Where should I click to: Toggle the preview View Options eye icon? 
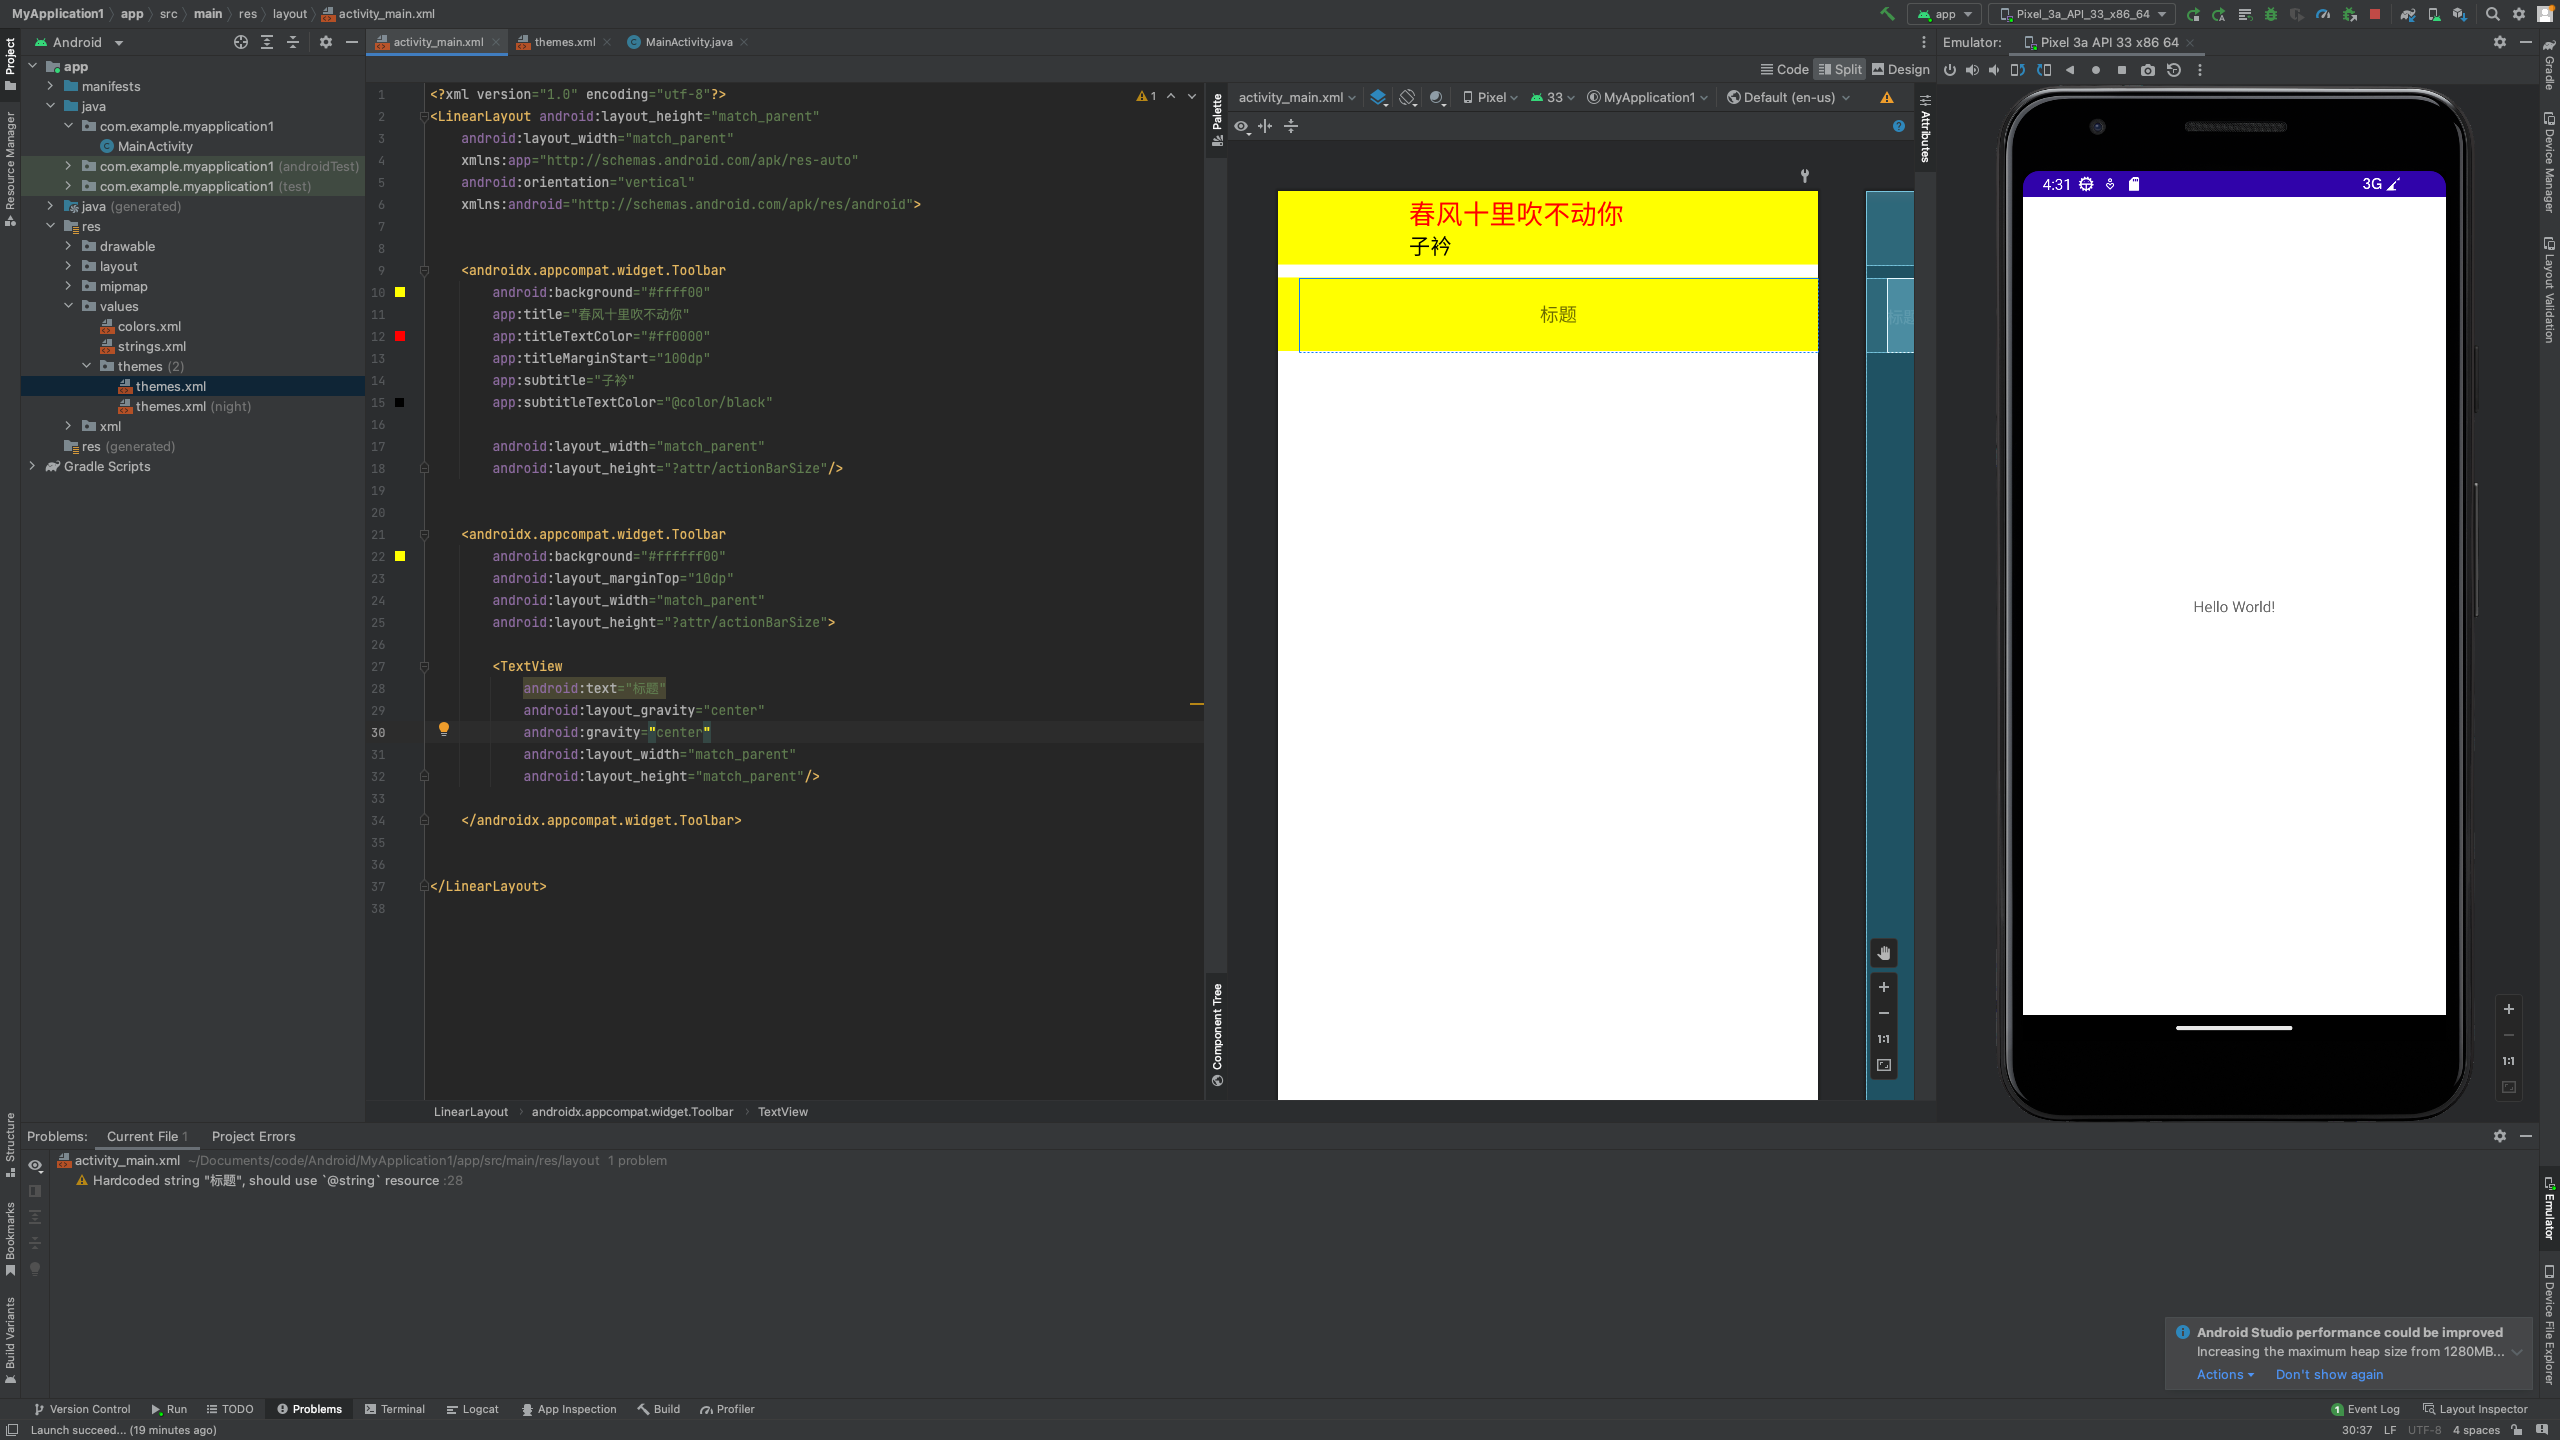point(1241,126)
